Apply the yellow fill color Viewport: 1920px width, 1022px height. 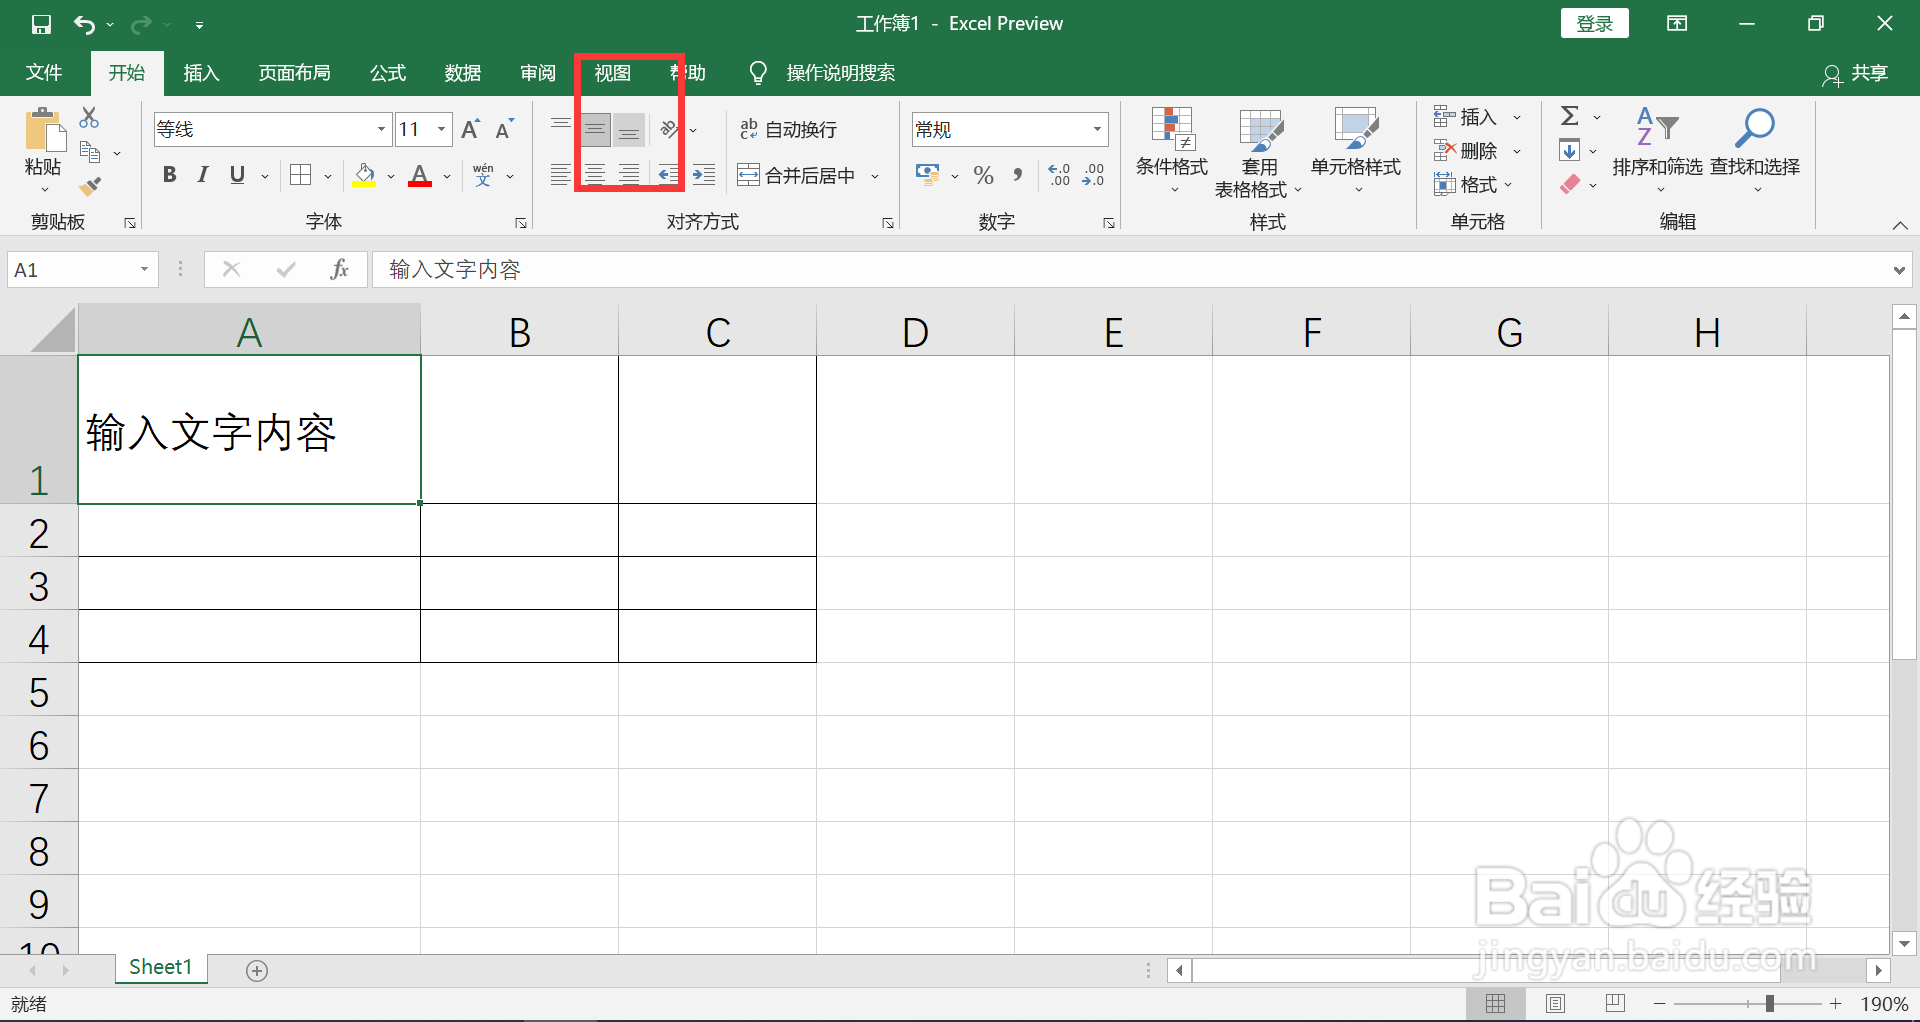pos(365,175)
